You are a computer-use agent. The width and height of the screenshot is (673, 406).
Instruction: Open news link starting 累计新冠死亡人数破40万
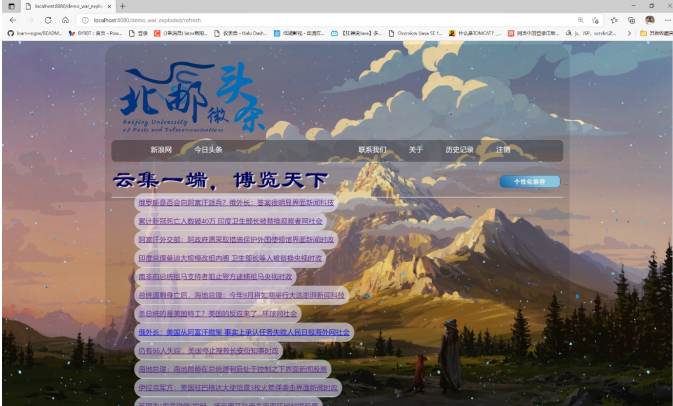230,221
